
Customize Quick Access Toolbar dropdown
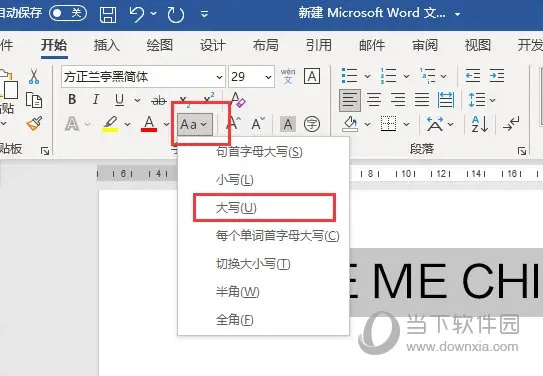(204, 14)
